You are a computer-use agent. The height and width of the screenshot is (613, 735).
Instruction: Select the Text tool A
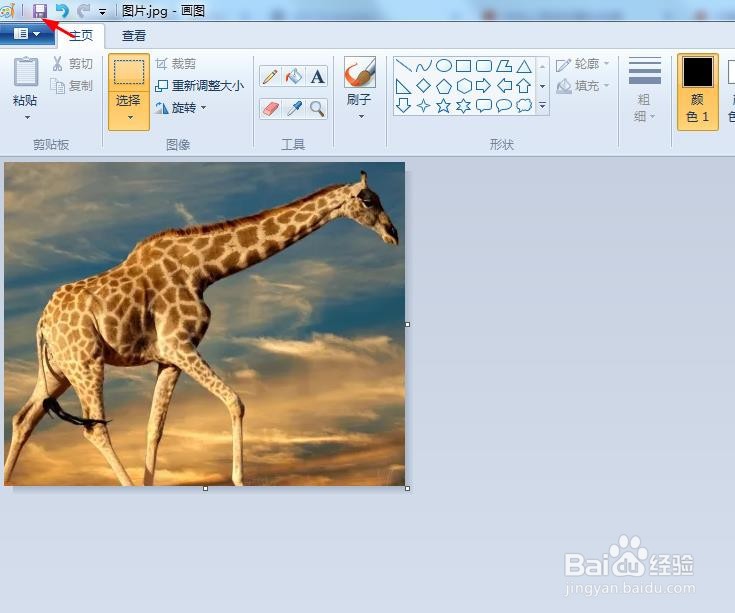pos(317,76)
